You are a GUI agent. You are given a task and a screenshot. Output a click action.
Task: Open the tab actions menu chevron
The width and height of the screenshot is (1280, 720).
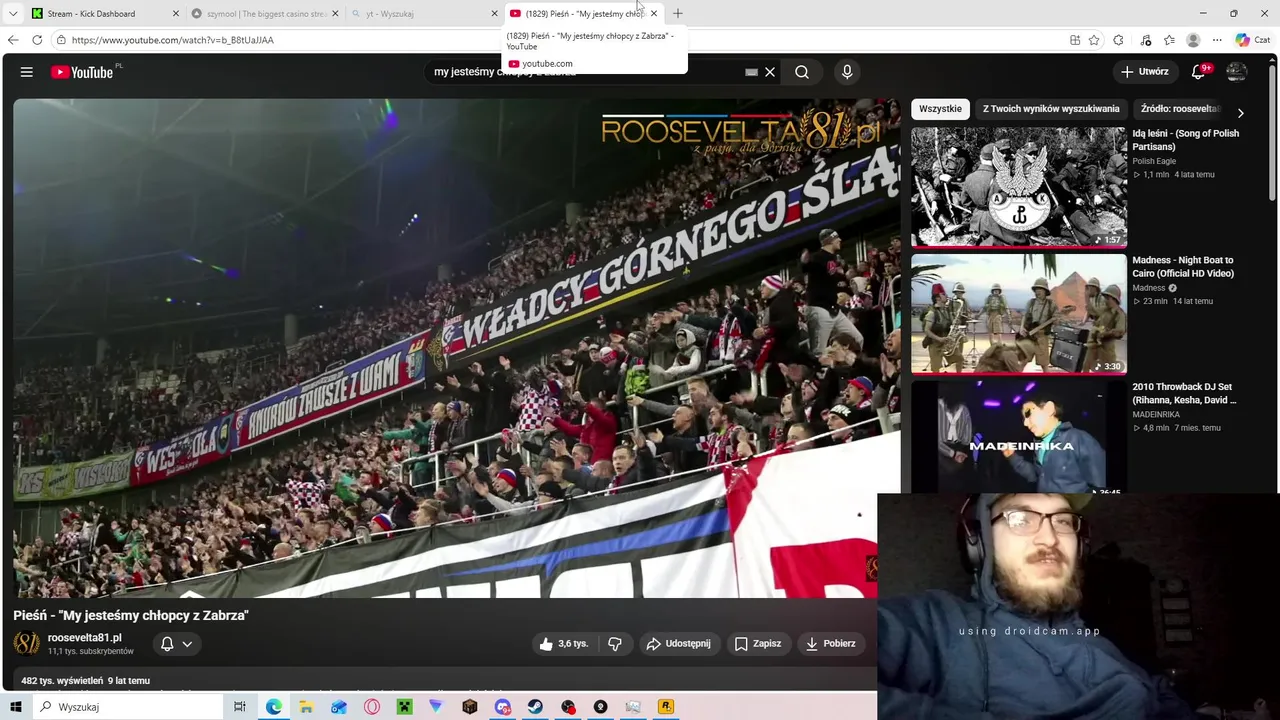coord(13,14)
